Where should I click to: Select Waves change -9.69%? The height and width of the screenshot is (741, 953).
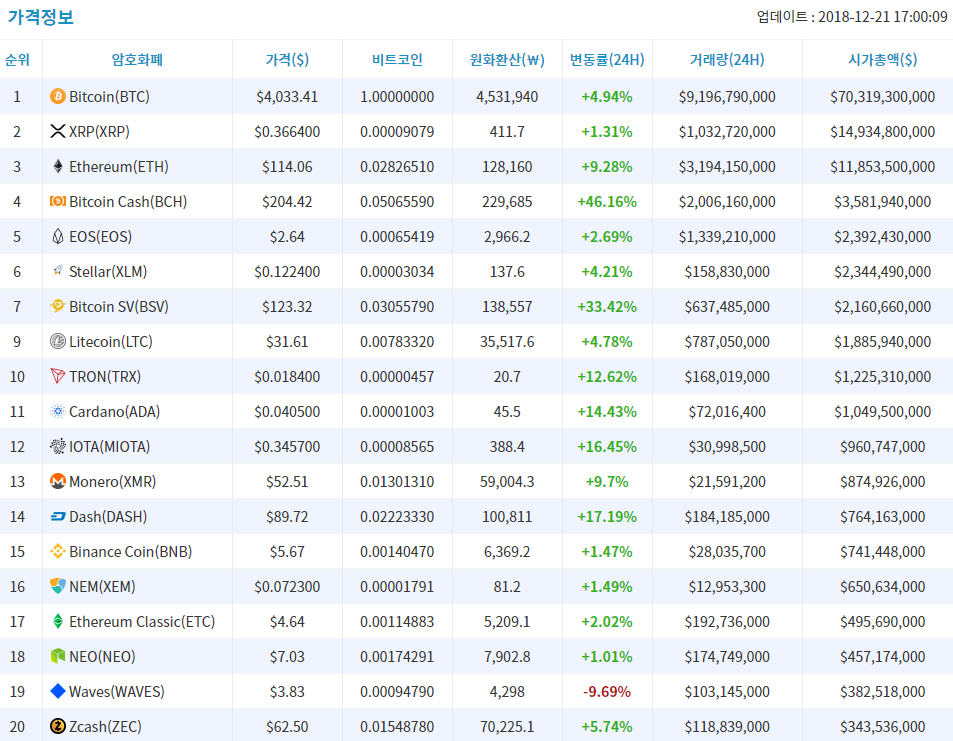pyautogui.click(x=607, y=692)
